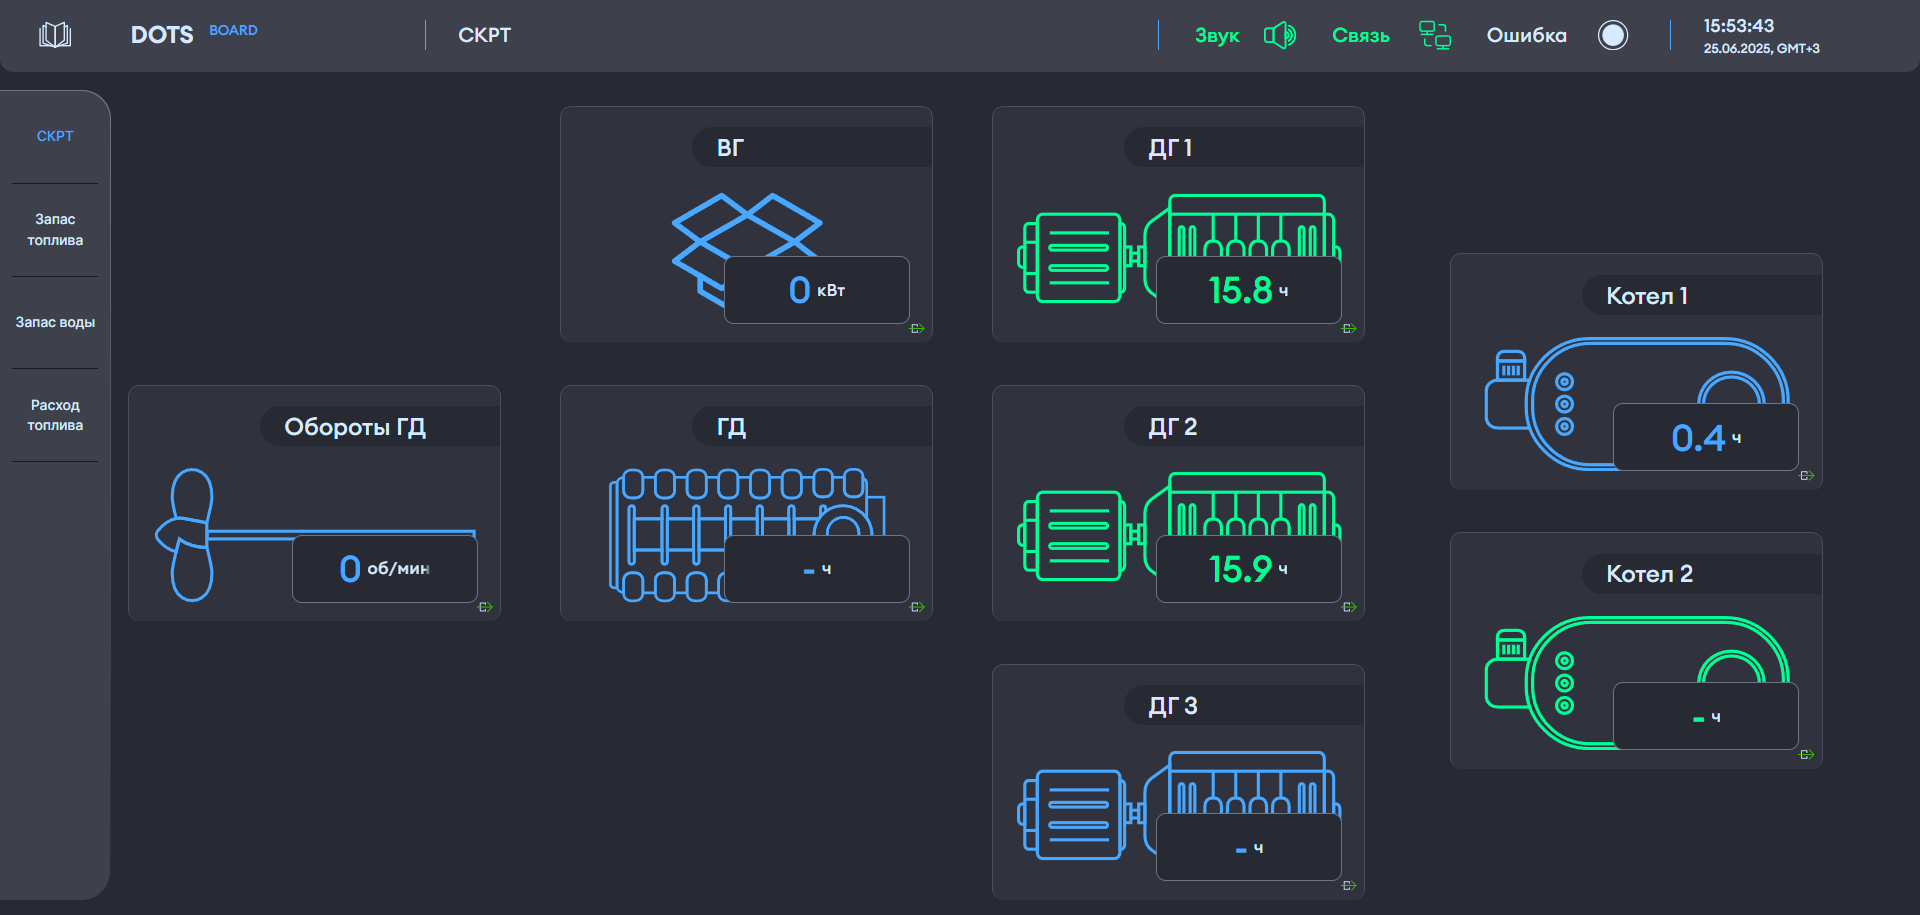The image size is (1920, 915).
Task: Click the Связь network connection icon
Action: point(1435,35)
